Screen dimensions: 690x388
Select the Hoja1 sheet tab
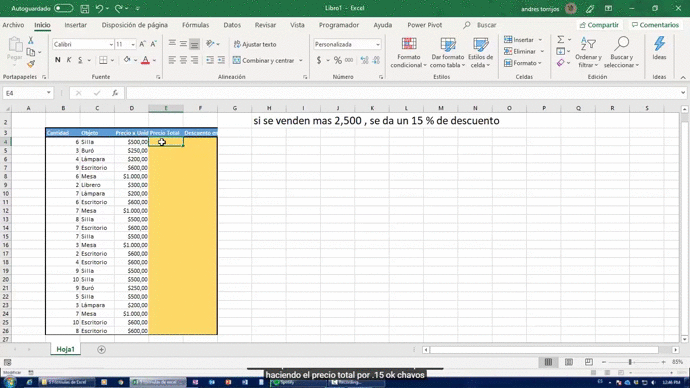point(66,349)
